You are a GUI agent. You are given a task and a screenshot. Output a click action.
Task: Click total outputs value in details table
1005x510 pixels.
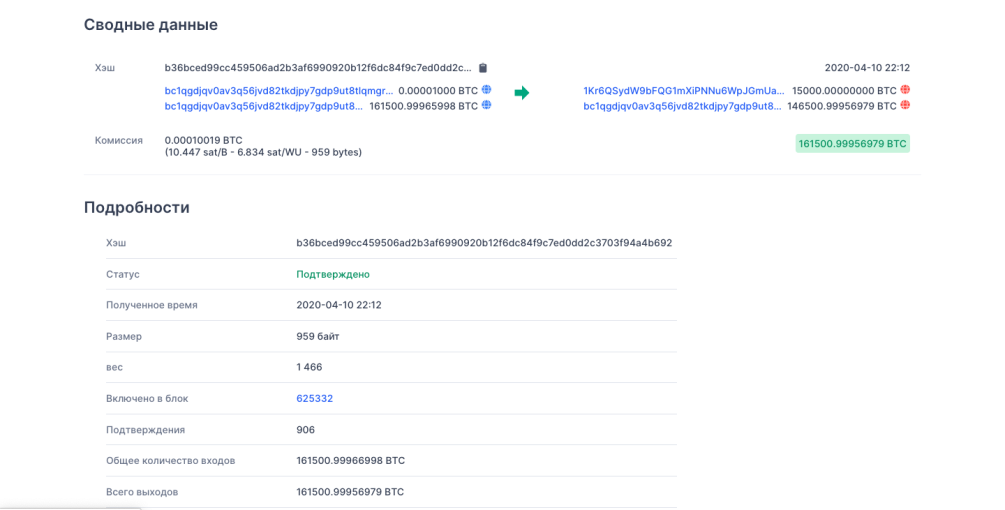point(350,492)
